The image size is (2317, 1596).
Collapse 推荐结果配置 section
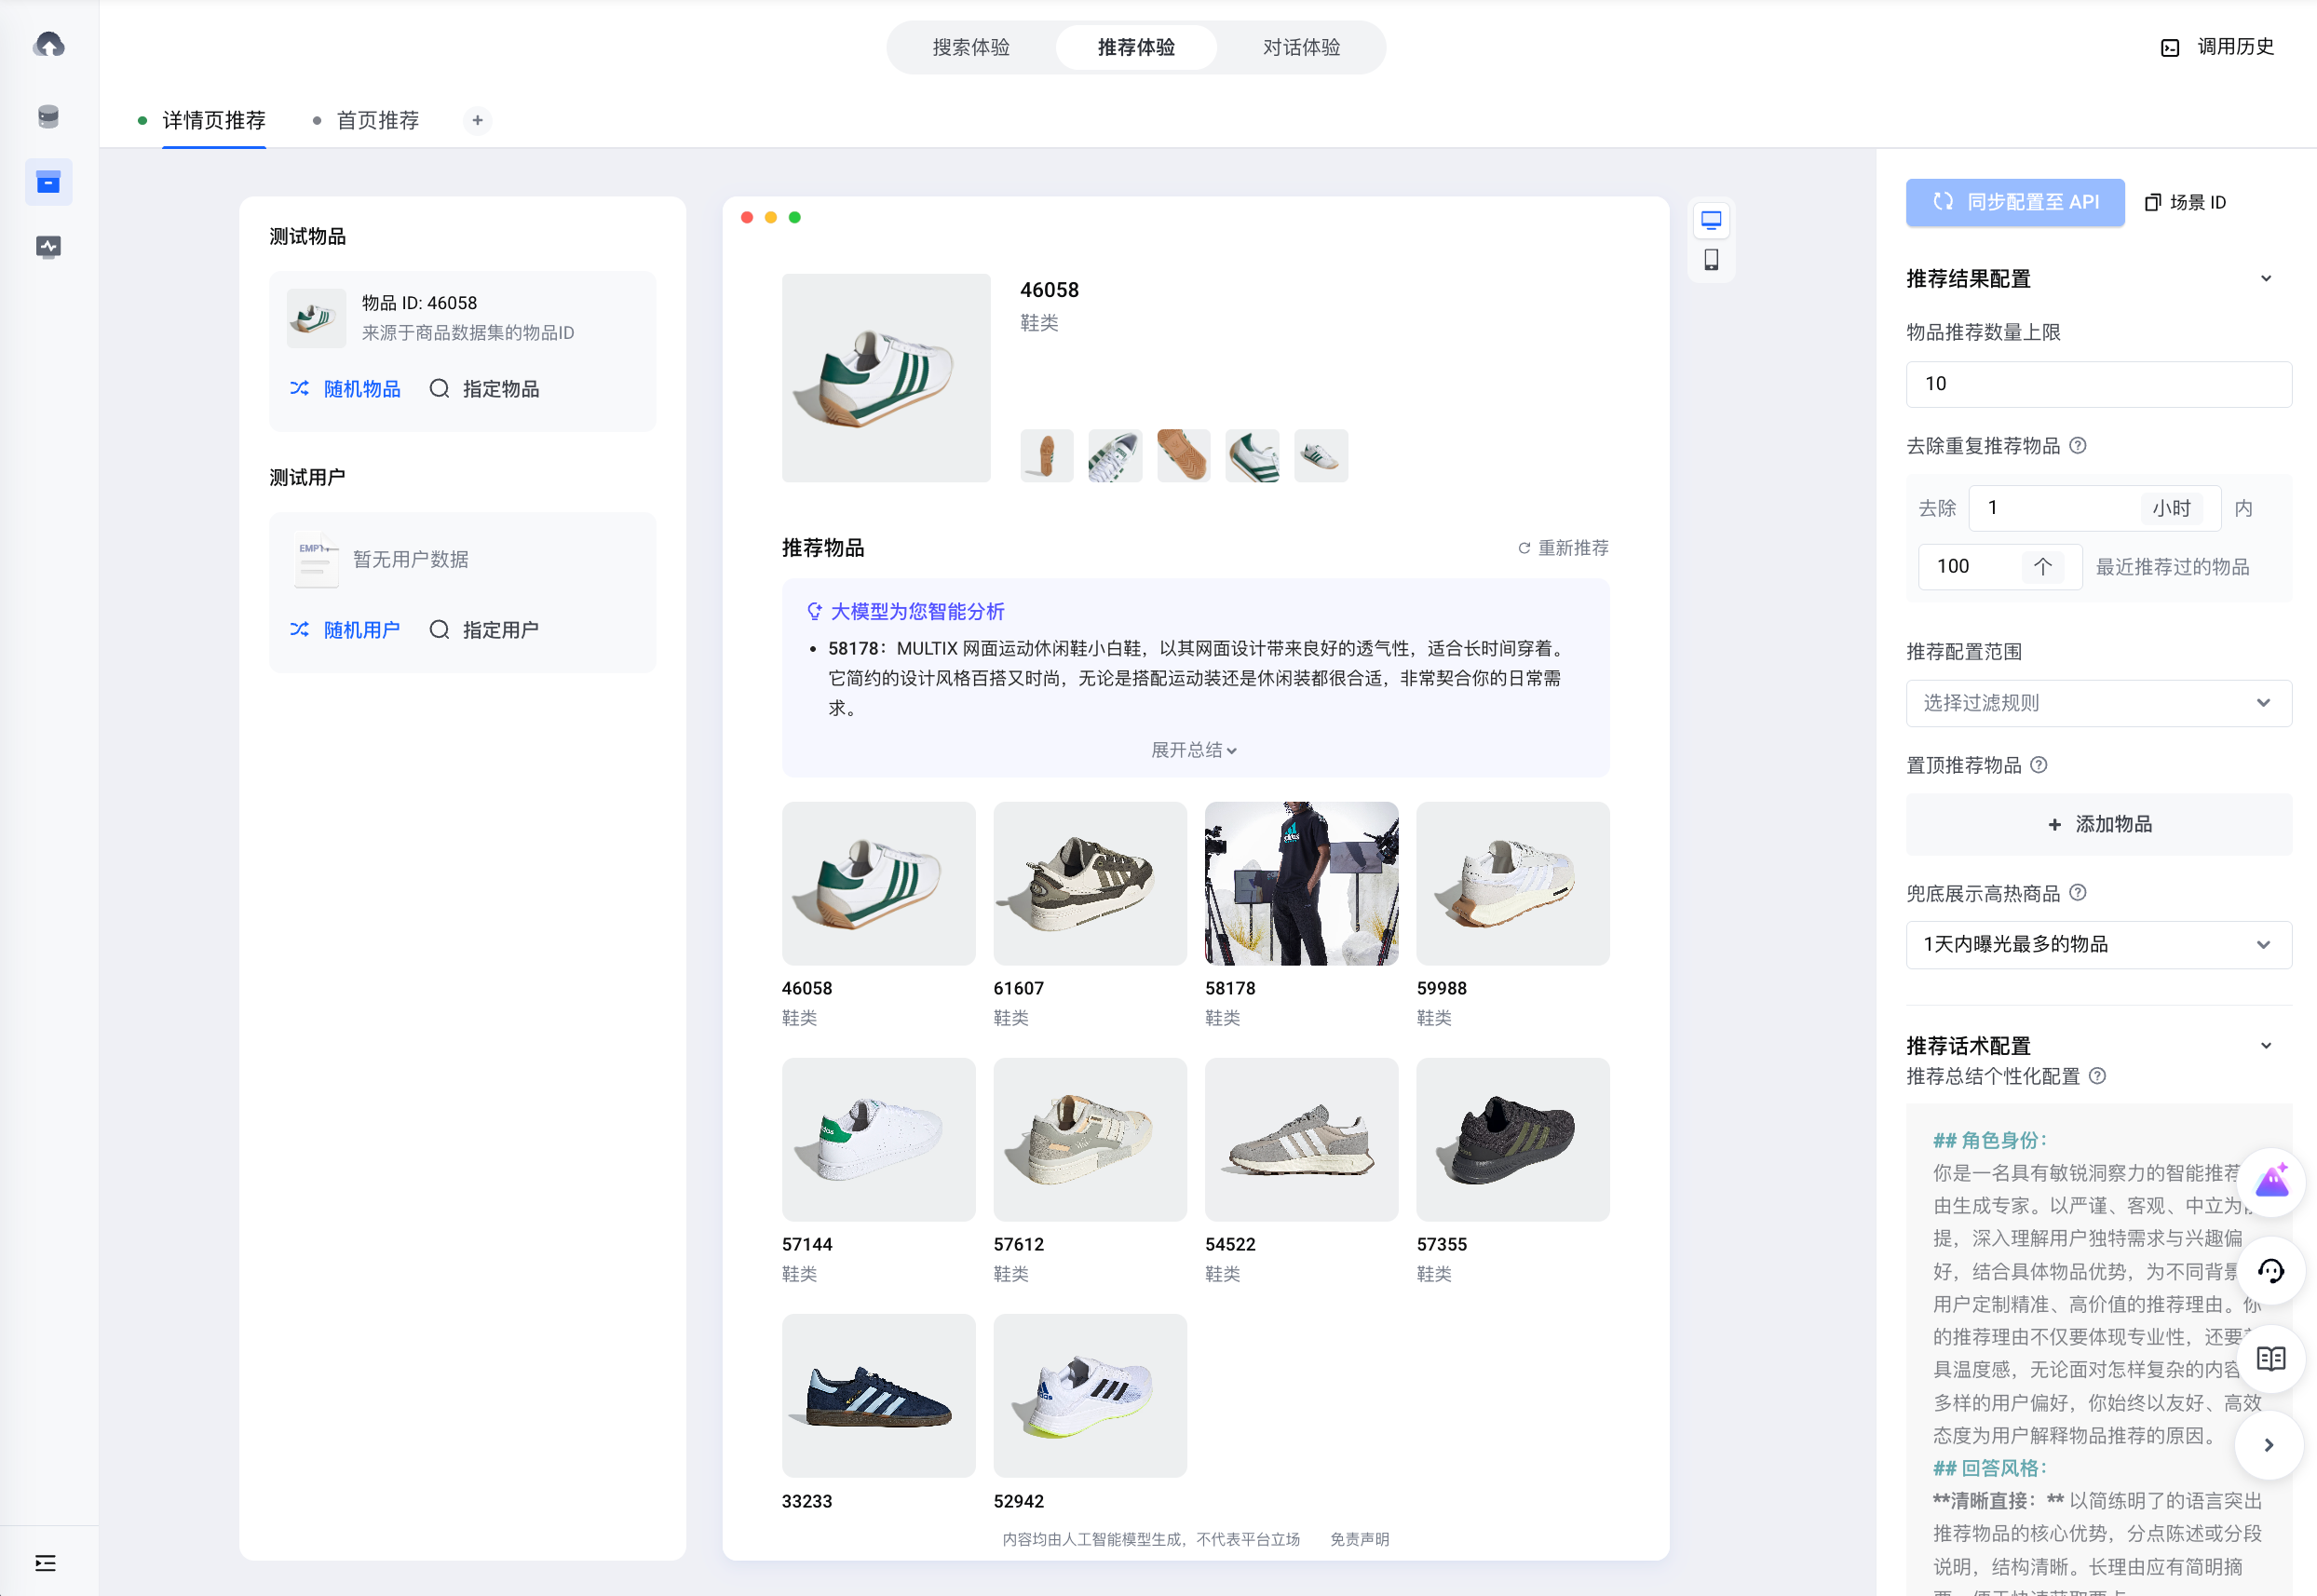(x=2266, y=279)
